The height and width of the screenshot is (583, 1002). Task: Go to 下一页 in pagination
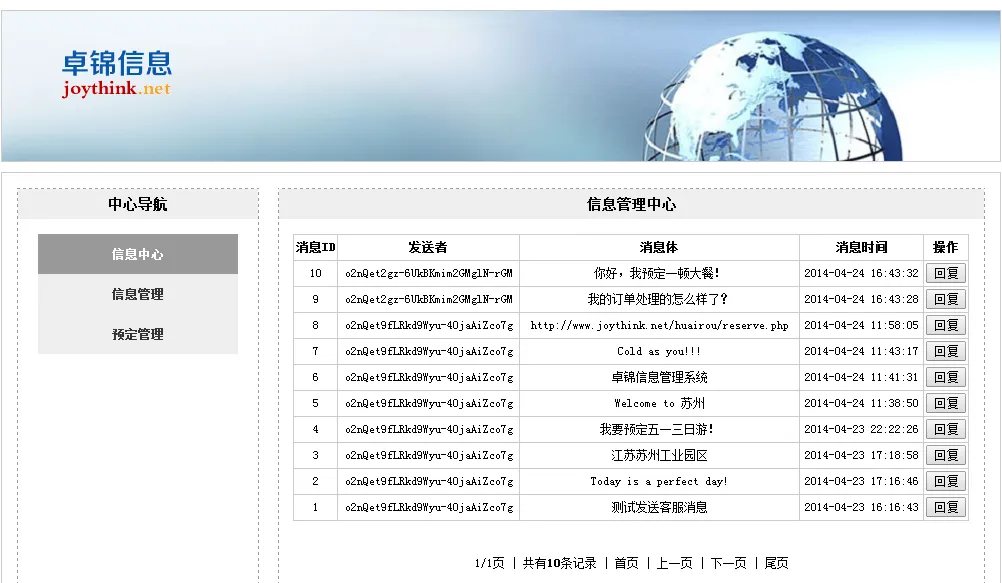point(728,563)
